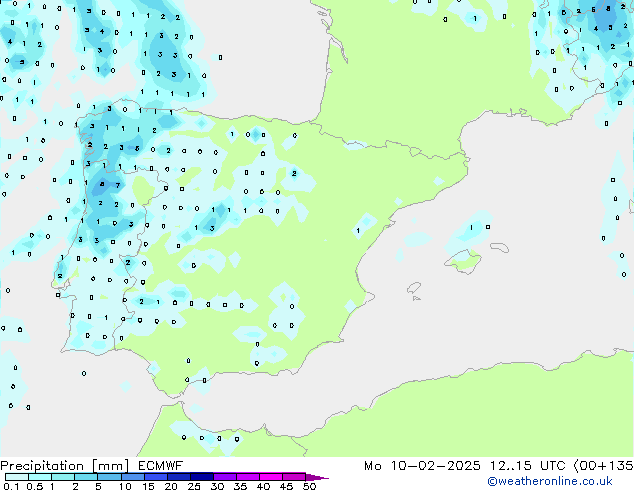Click the legend value "15"
The width and height of the screenshot is (634, 490).
coord(148,486)
